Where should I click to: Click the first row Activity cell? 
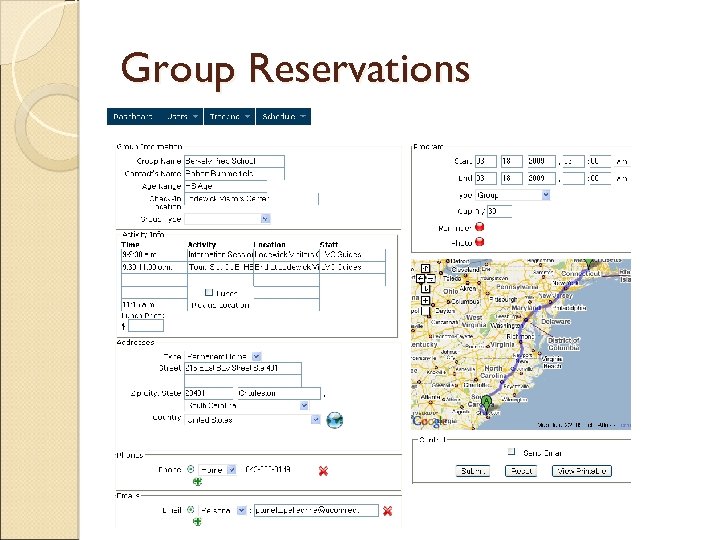point(220,254)
